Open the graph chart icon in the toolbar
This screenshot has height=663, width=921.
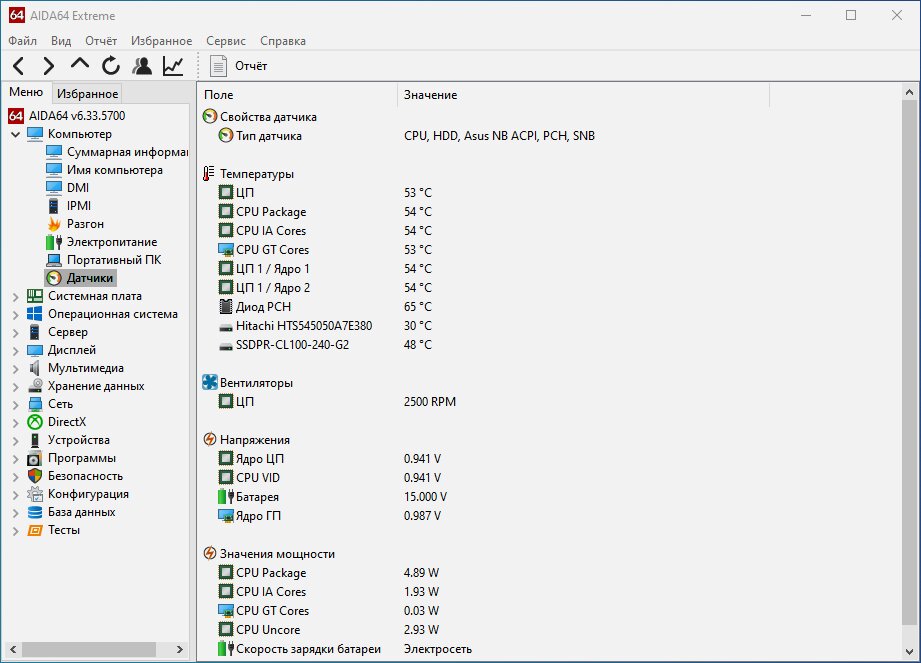click(173, 66)
